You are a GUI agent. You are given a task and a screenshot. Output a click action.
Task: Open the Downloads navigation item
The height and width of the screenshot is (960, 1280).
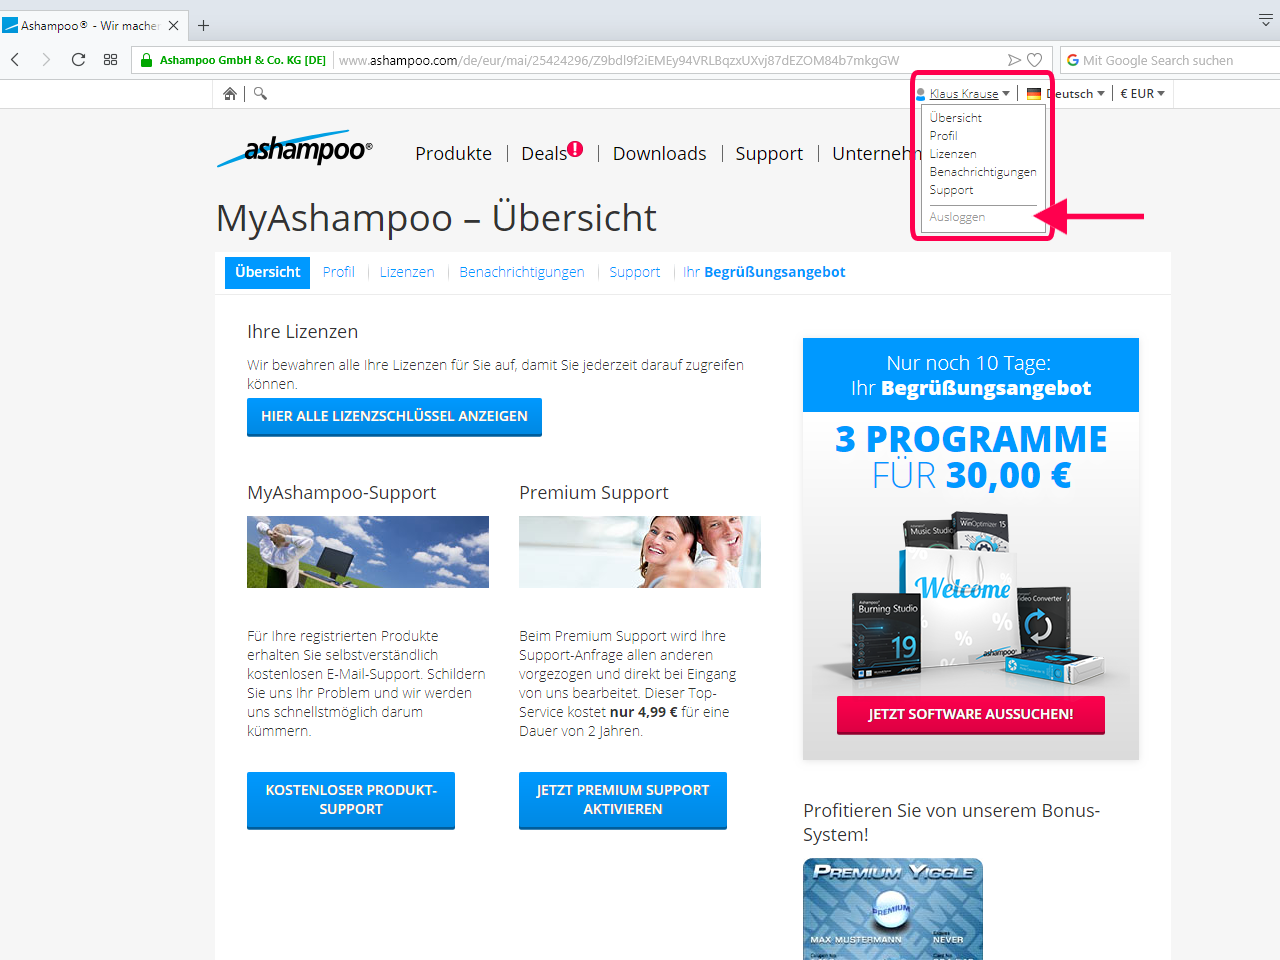pos(659,153)
